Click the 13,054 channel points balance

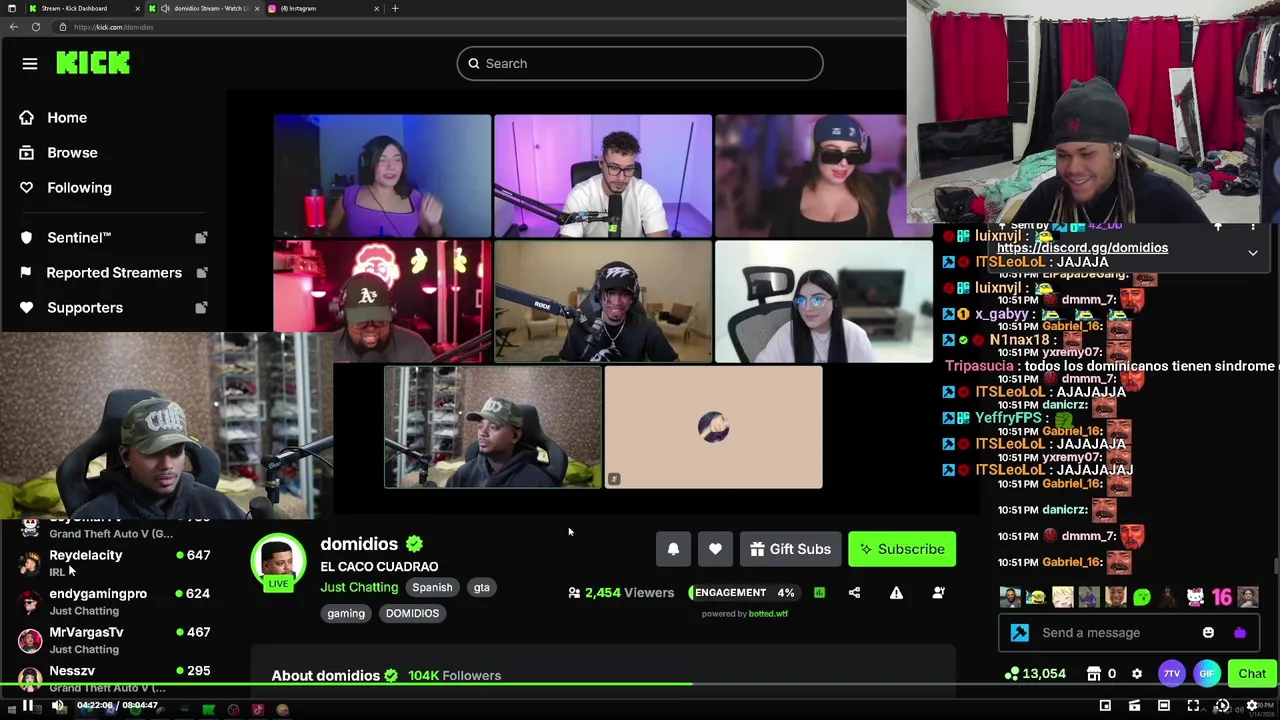click(1036, 674)
